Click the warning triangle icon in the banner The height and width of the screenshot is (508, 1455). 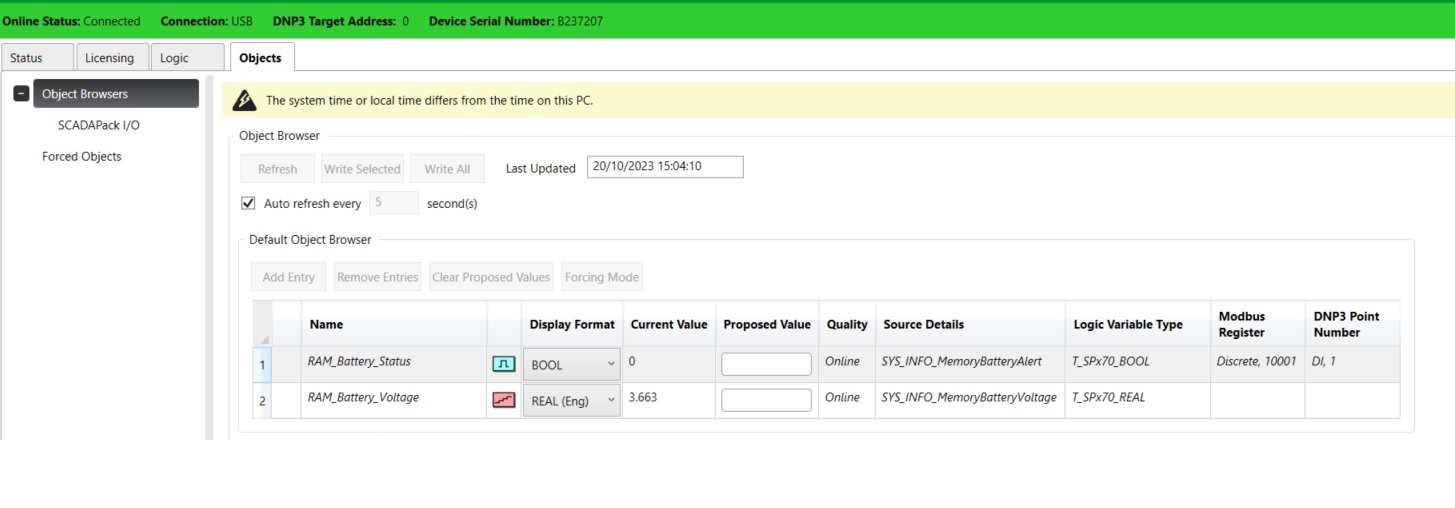click(x=243, y=100)
